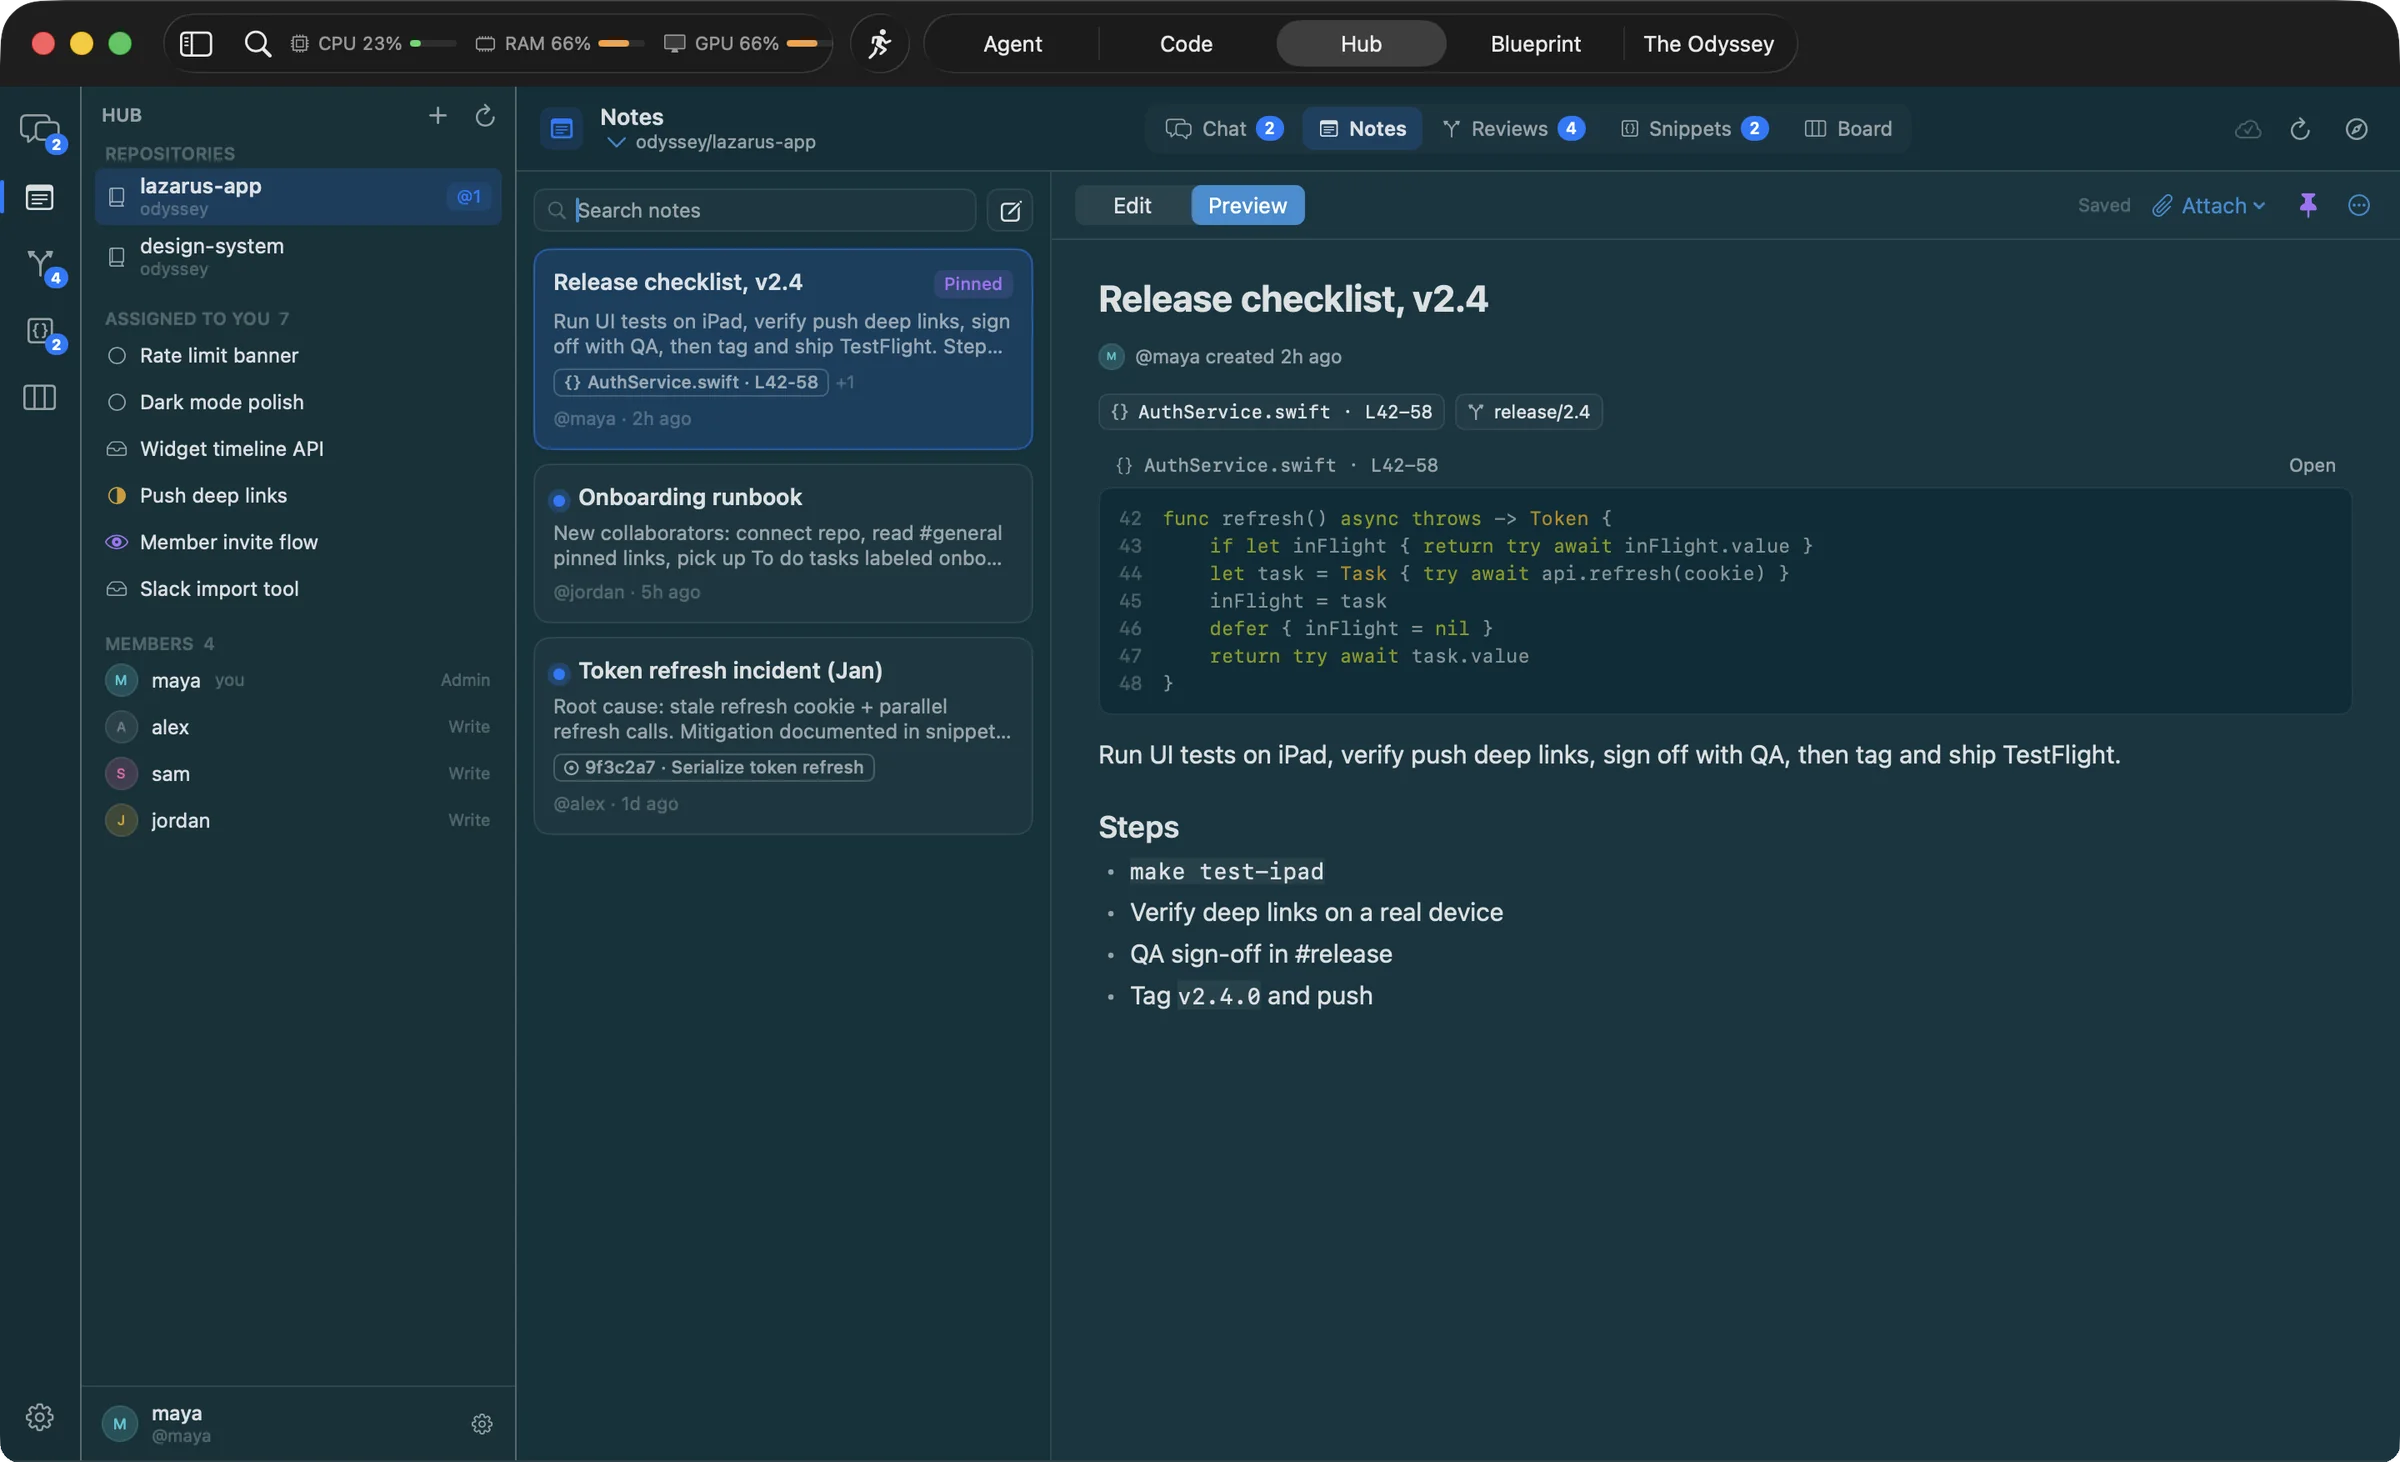Select the Hub mode tab
Screen dimensions: 2400x1462
point(1361,44)
